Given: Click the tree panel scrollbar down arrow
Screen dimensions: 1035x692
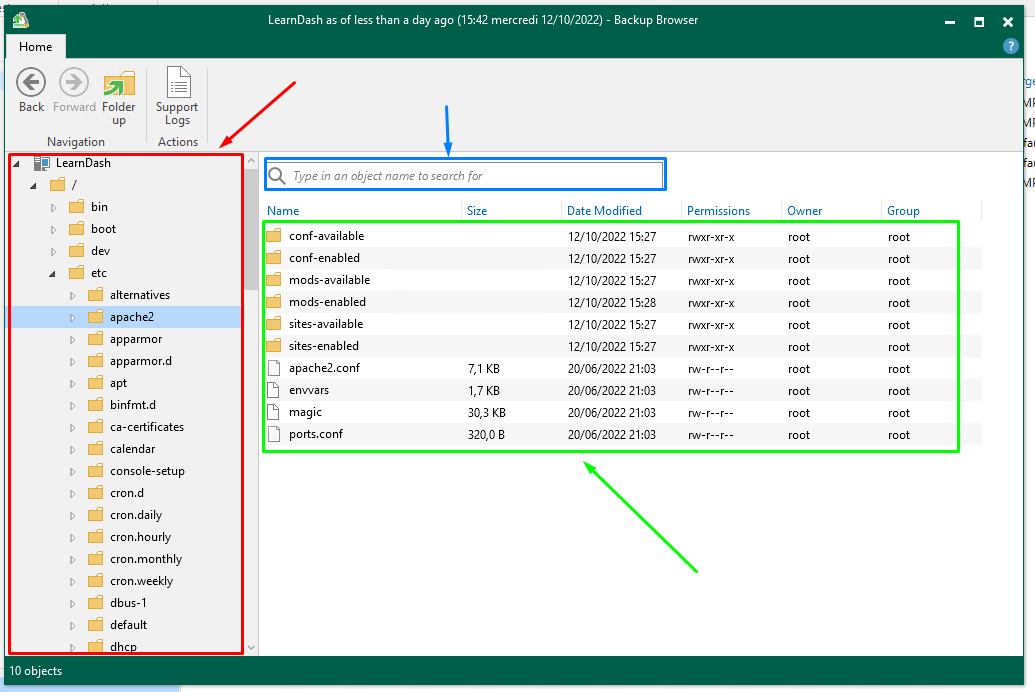Looking at the screenshot, I should (x=251, y=648).
